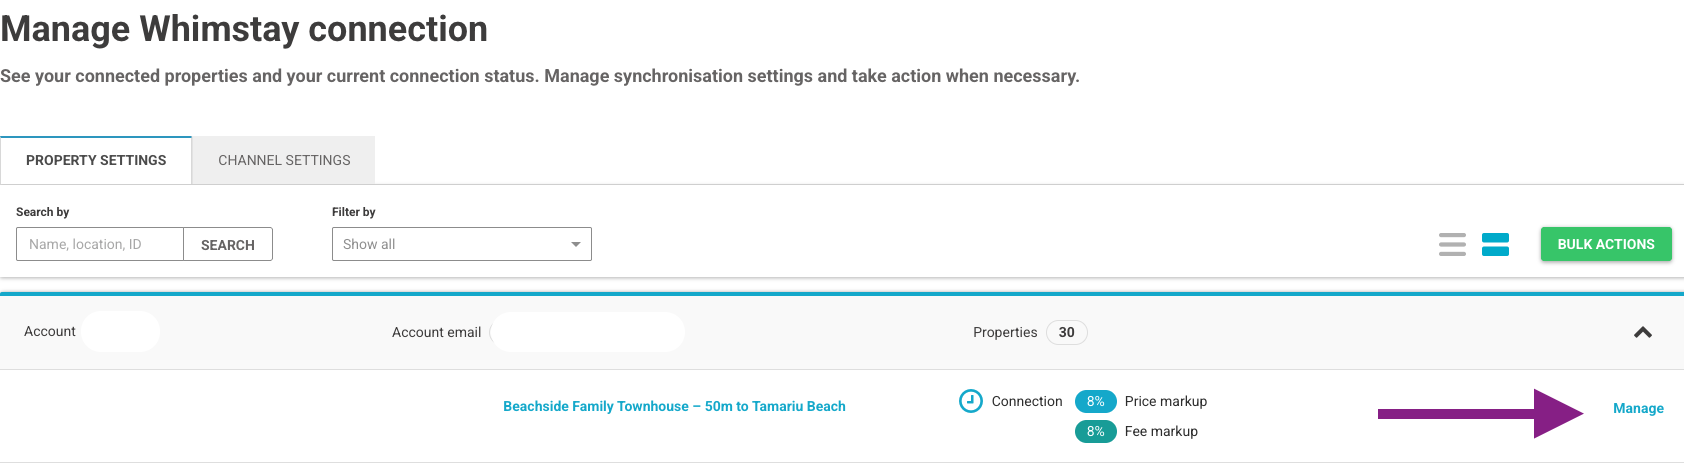1684x467 pixels.
Task: Click the 8% Price markup badge
Action: click(x=1095, y=401)
